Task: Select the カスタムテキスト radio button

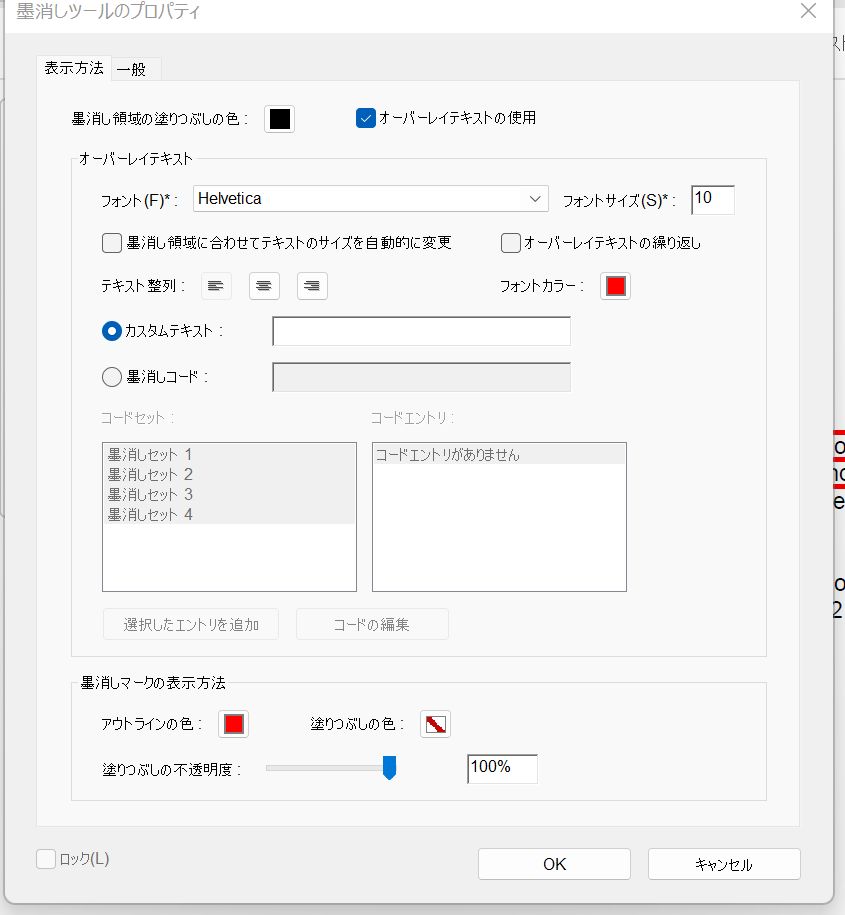Action: coord(110,331)
